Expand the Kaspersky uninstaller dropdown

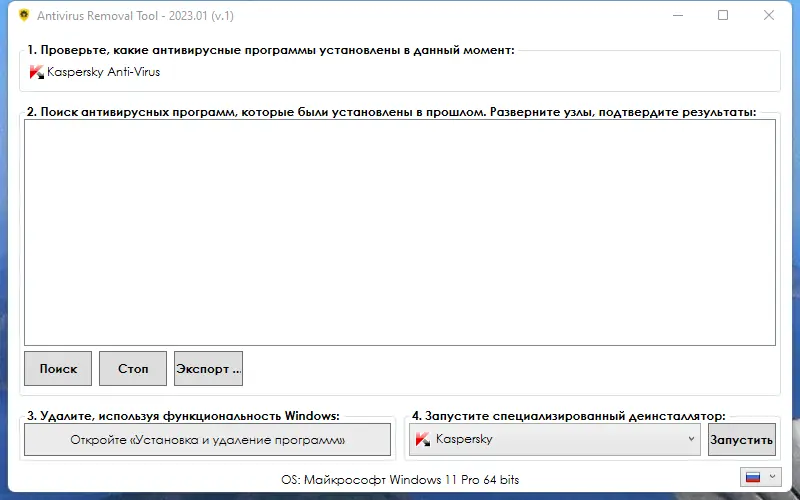point(691,439)
